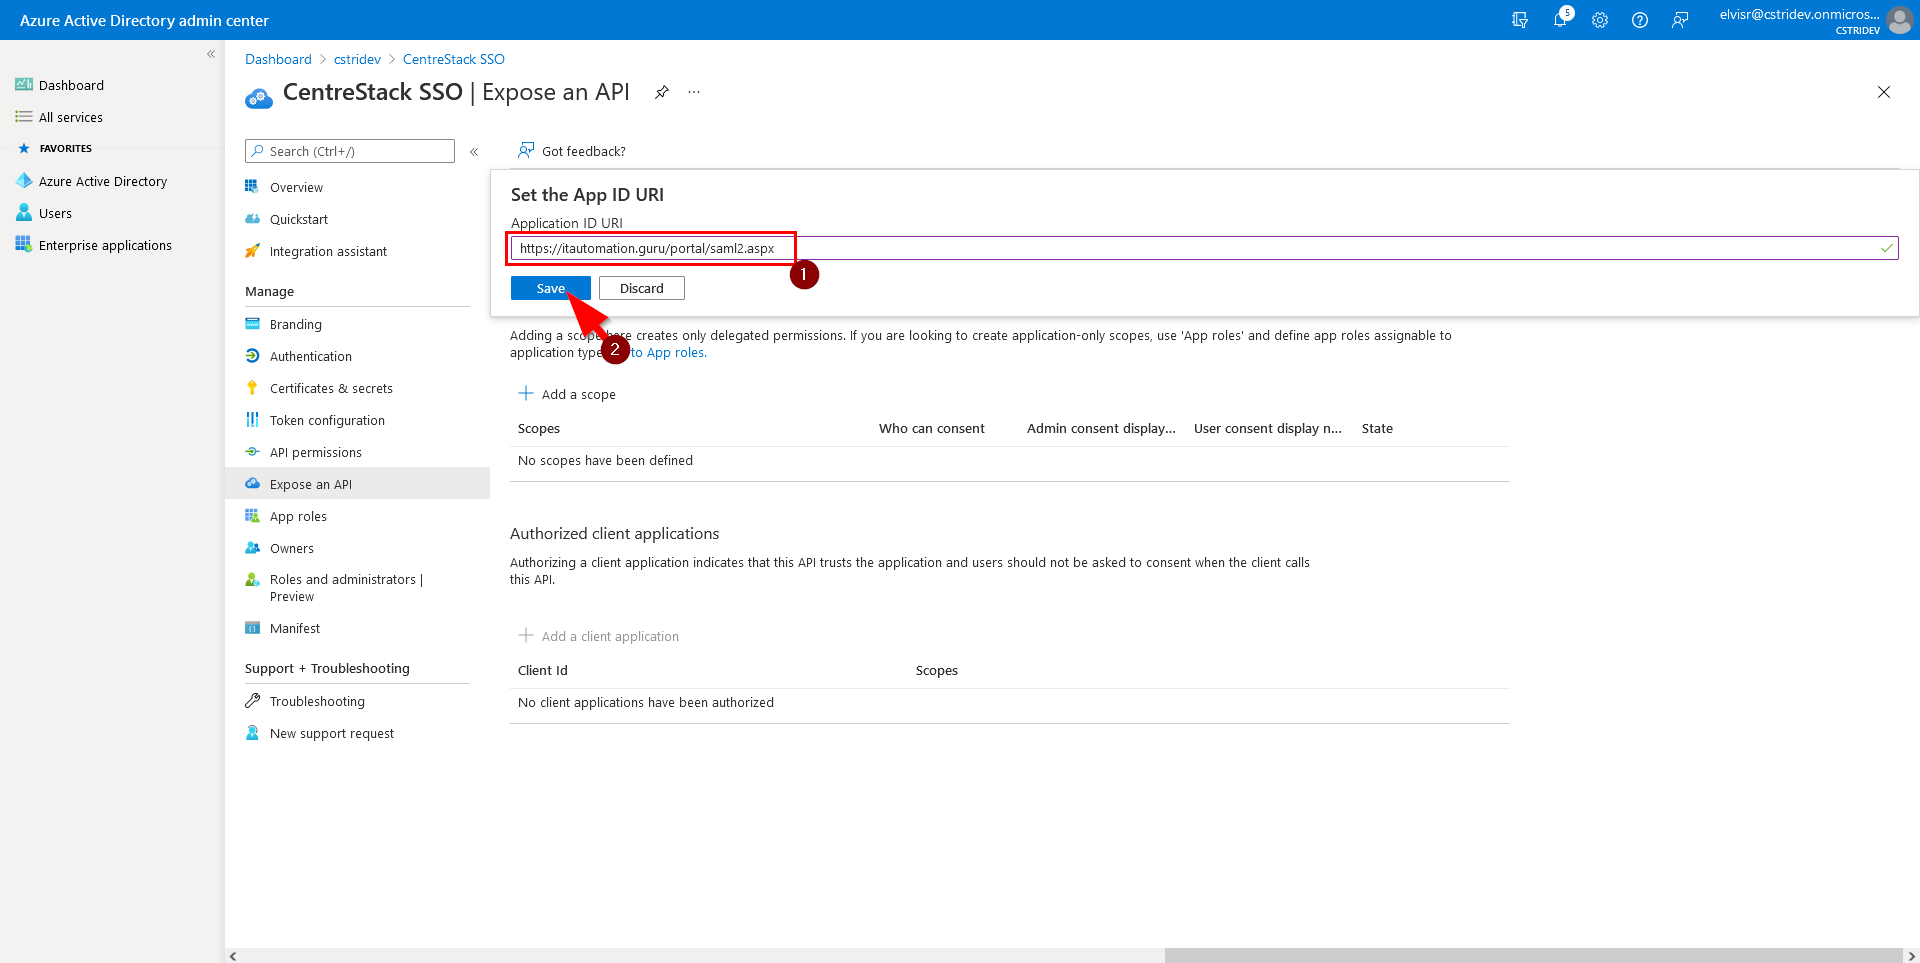Open Dashboard in left navigation

click(x=71, y=85)
